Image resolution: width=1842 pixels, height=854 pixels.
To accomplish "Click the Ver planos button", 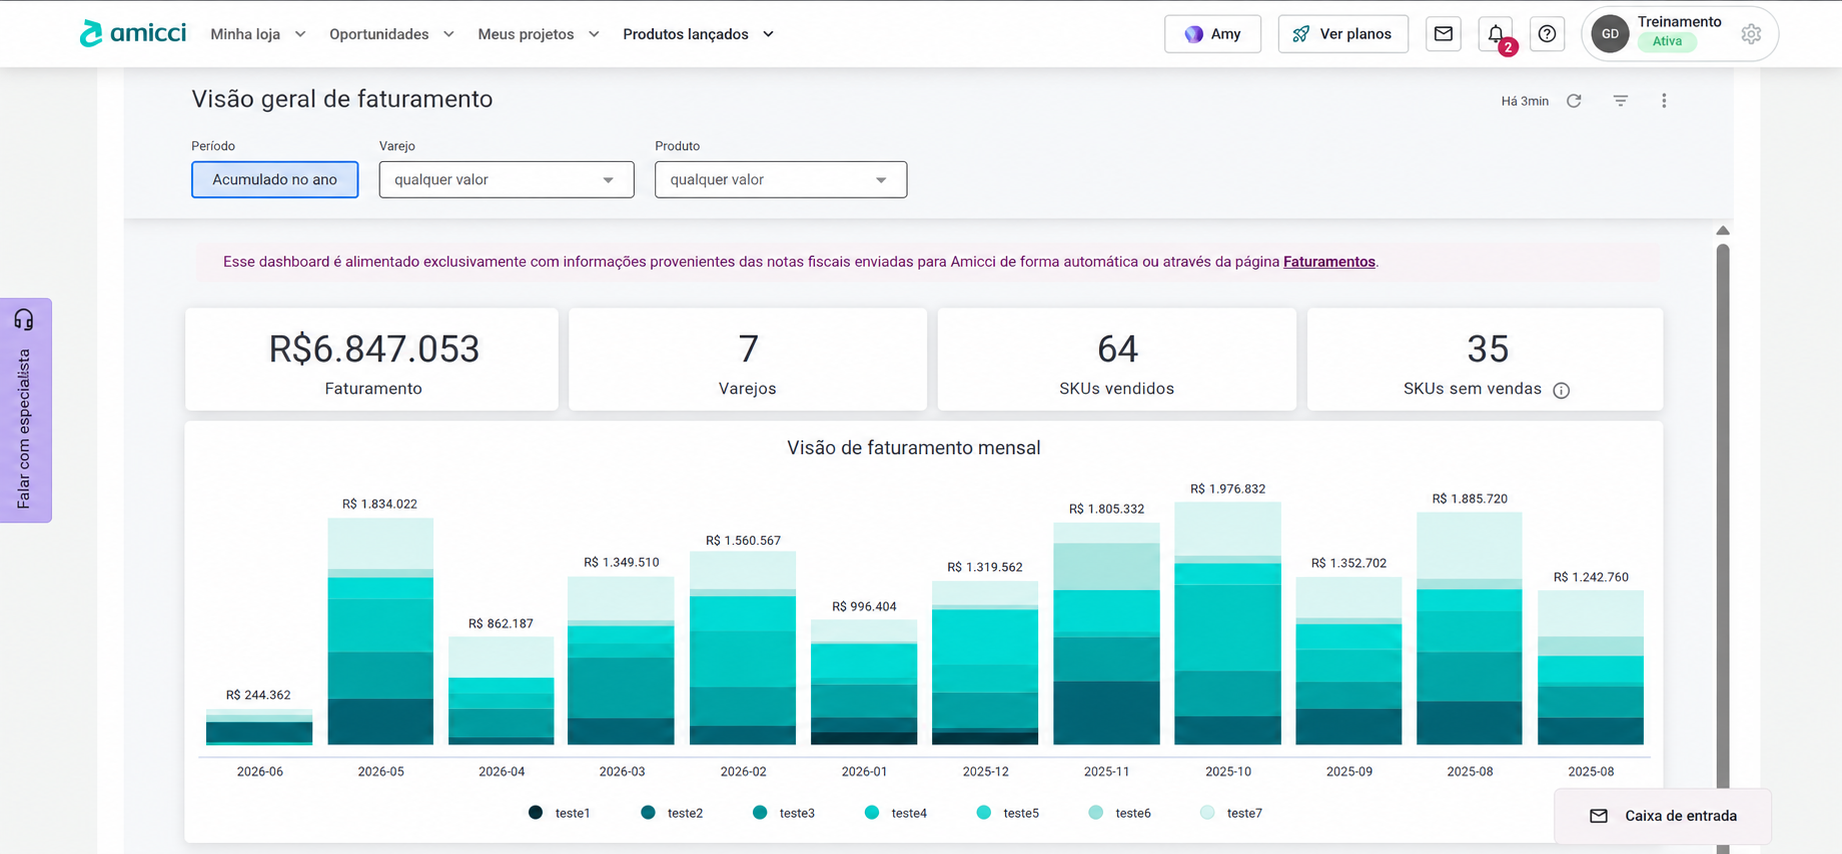I will click(x=1343, y=34).
